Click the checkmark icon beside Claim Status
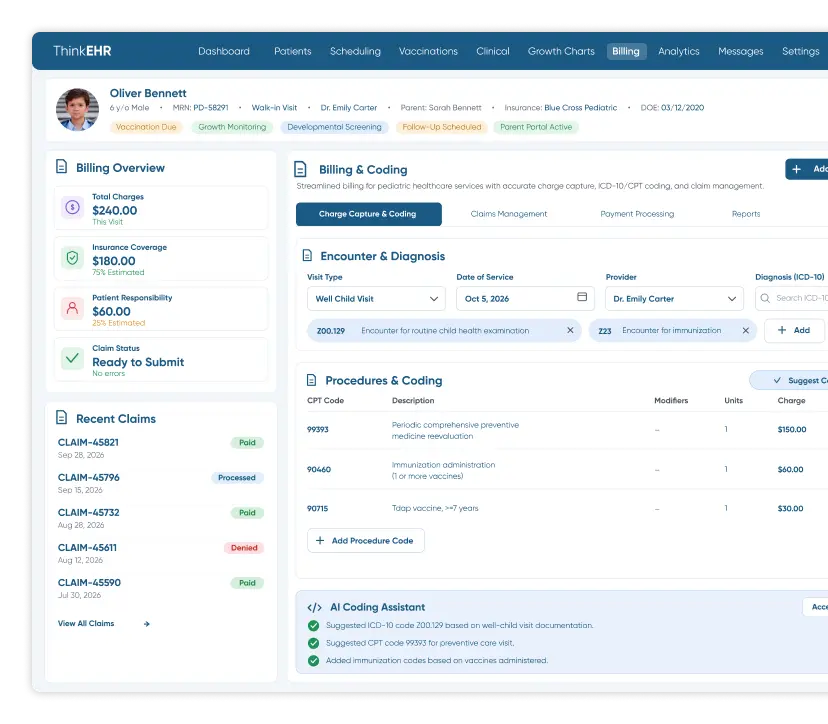828x724 pixels. [72, 359]
